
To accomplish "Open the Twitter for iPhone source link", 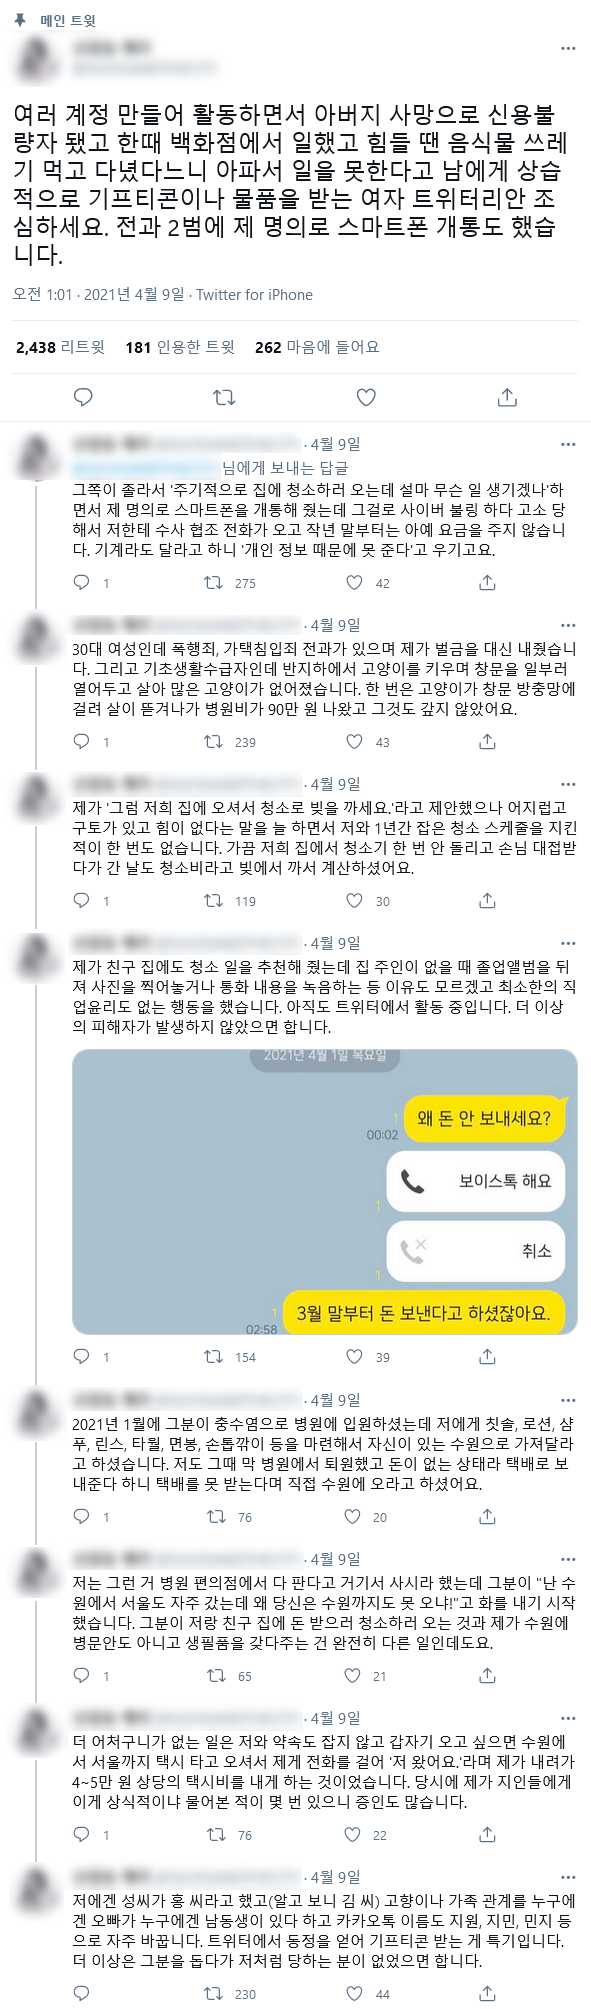I will pyautogui.click(x=254, y=294).
